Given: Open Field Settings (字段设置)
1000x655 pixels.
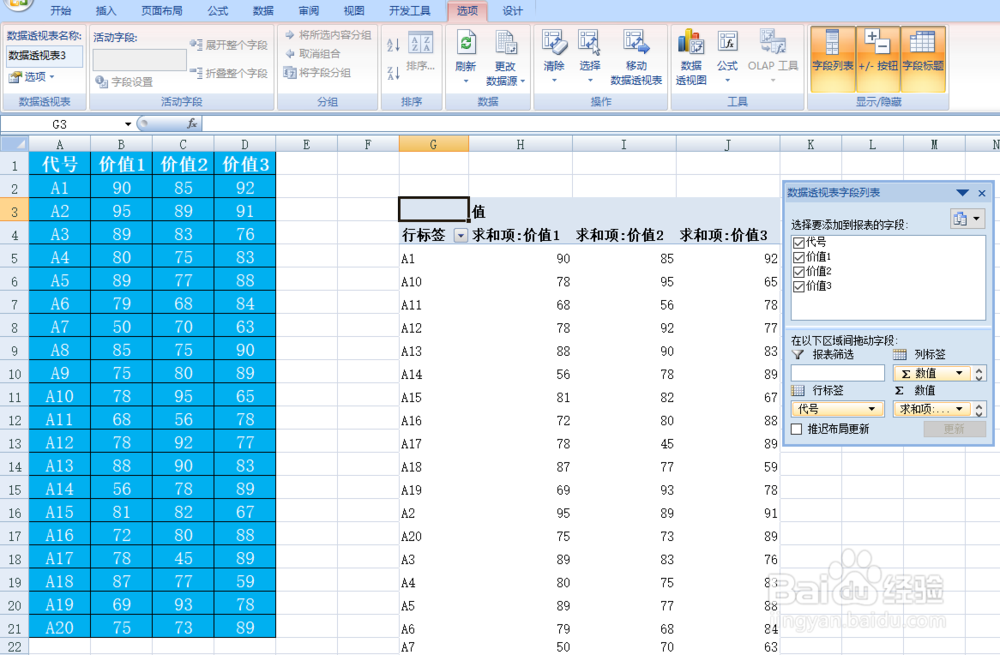Looking at the screenshot, I should (x=124, y=82).
